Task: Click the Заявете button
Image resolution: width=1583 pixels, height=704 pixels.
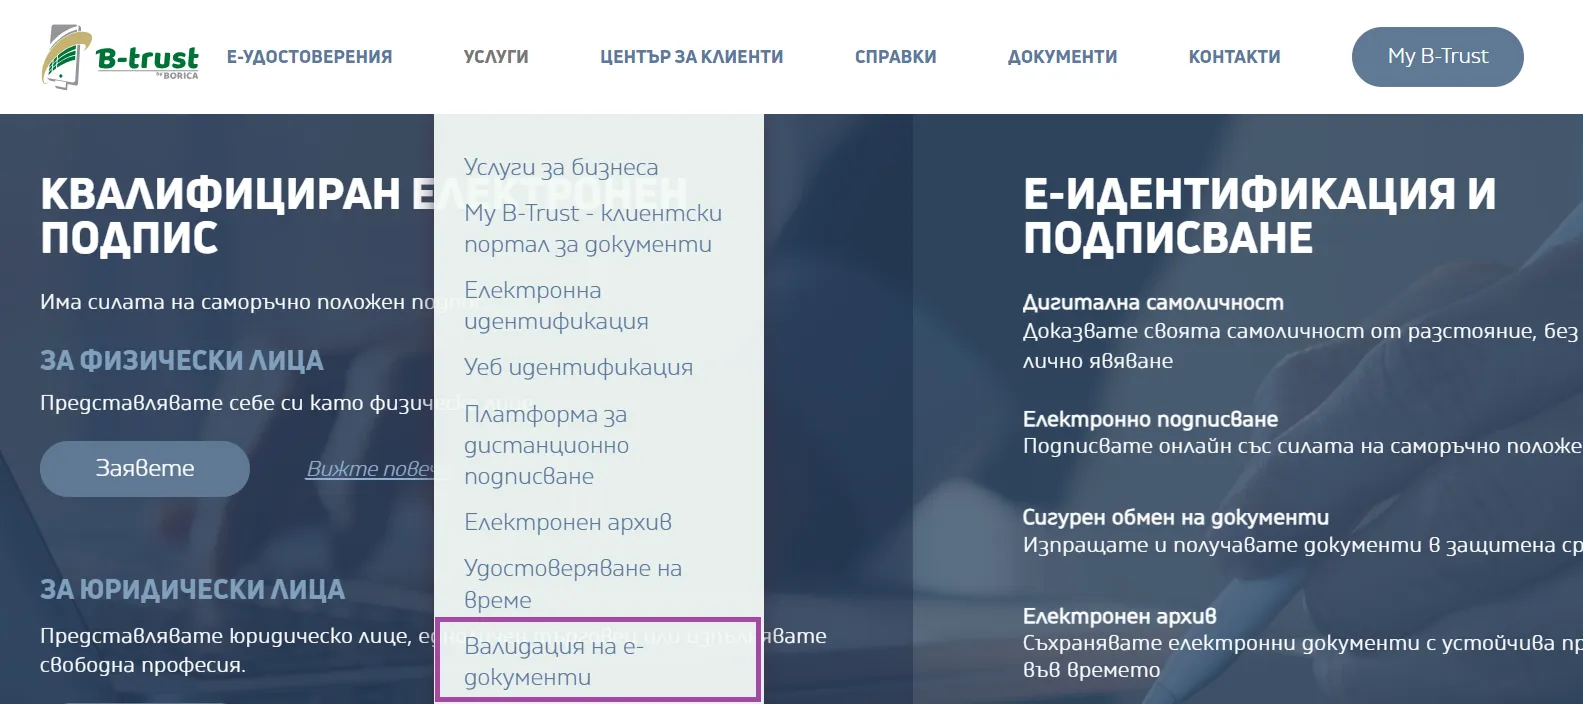Action: (145, 468)
